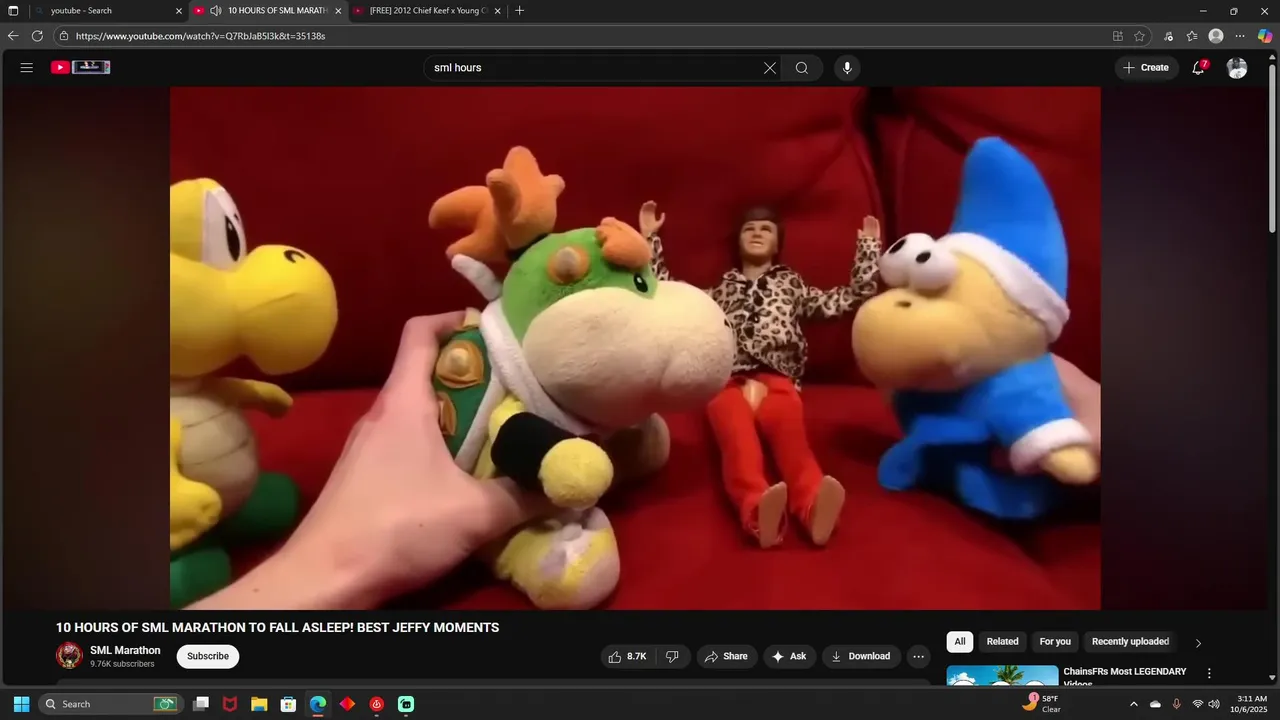Select the All filter chip
The image size is (1280, 720).
(960, 642)
